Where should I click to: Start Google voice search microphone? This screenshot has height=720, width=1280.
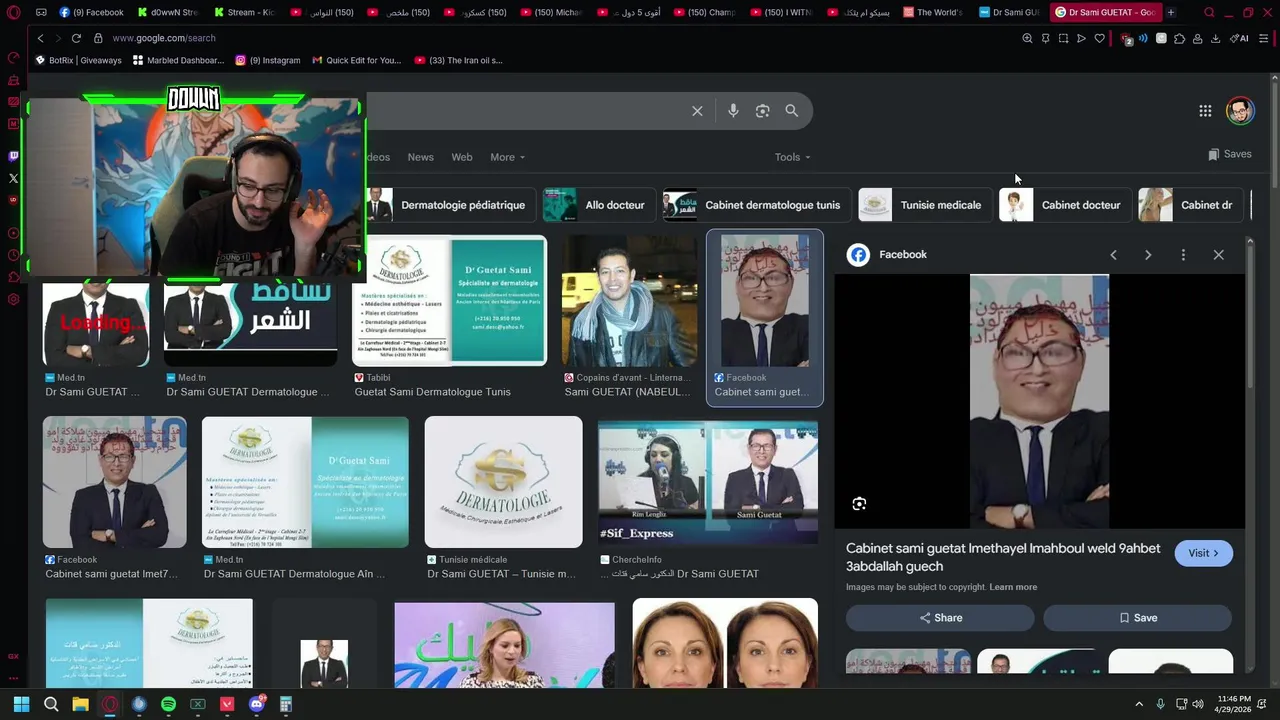(x=733, y=111)
